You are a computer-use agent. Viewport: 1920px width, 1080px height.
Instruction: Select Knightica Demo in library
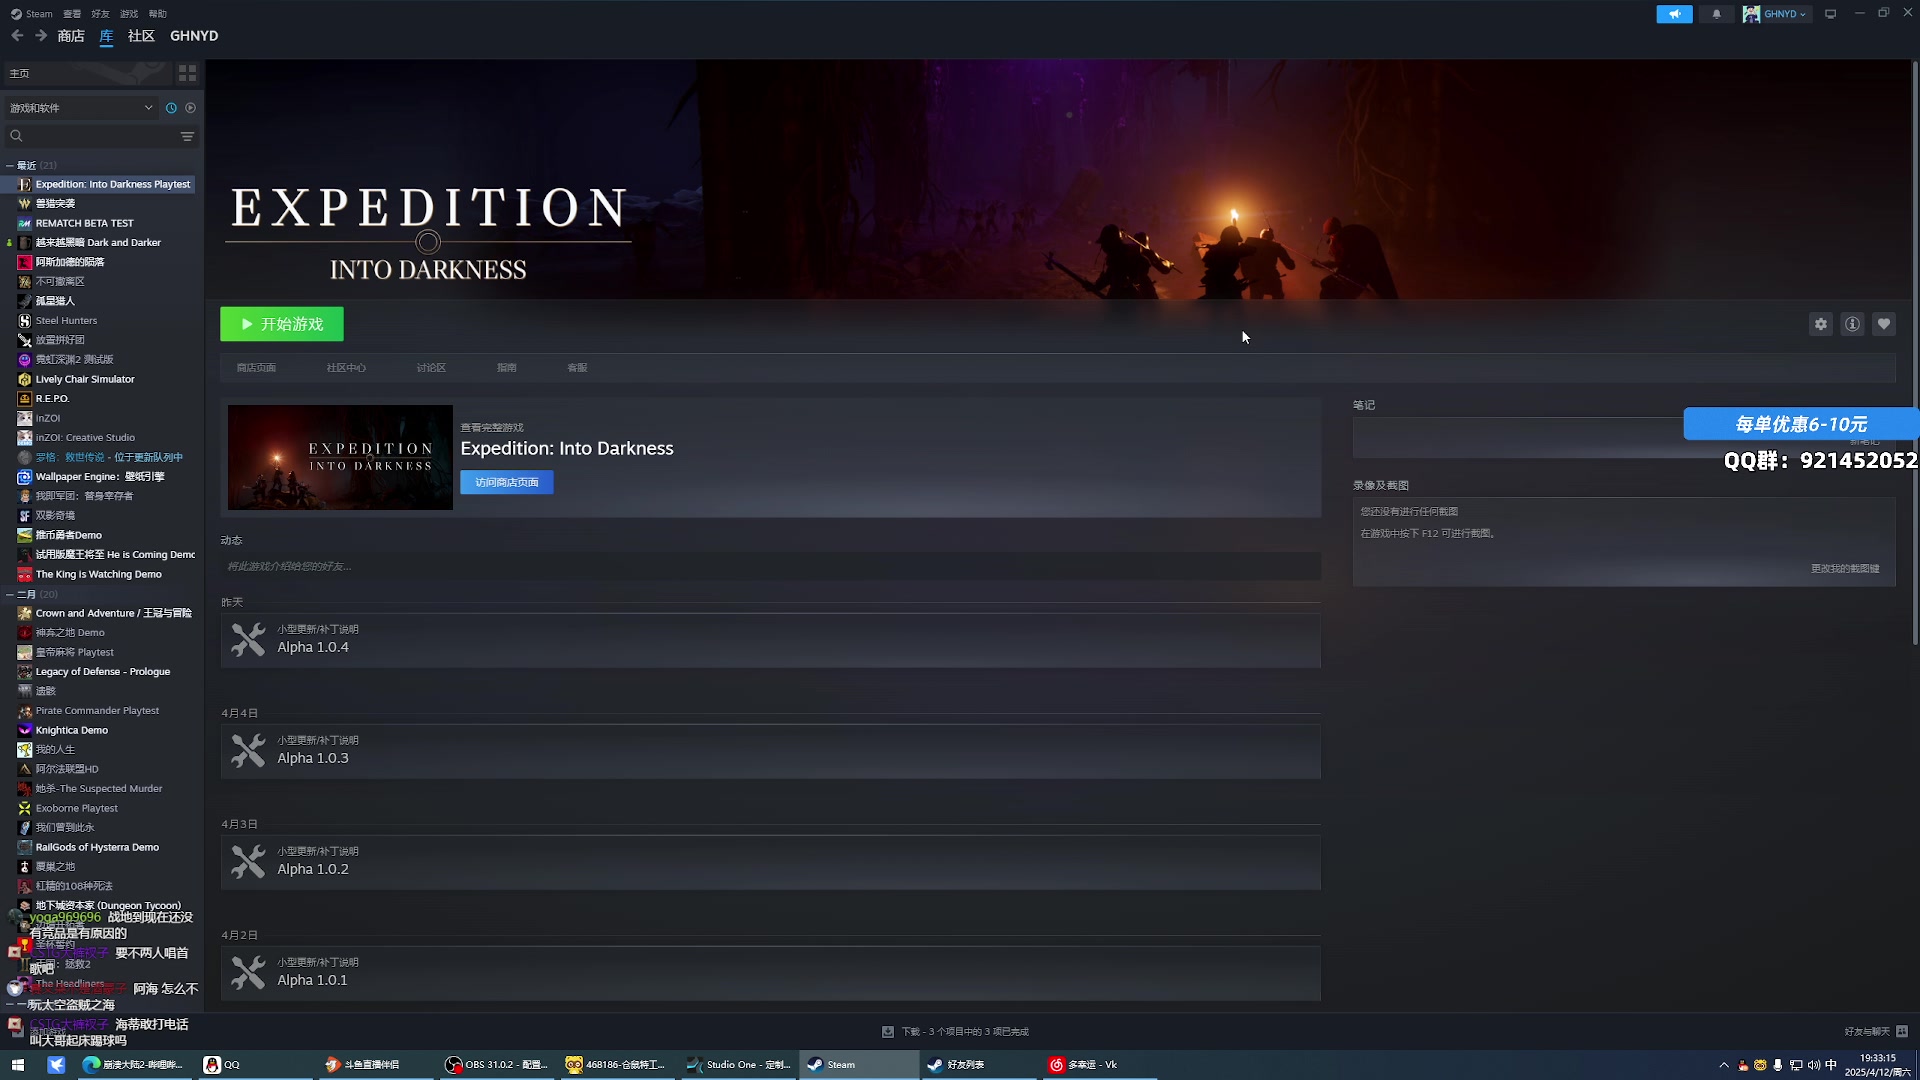pos(72,731)
